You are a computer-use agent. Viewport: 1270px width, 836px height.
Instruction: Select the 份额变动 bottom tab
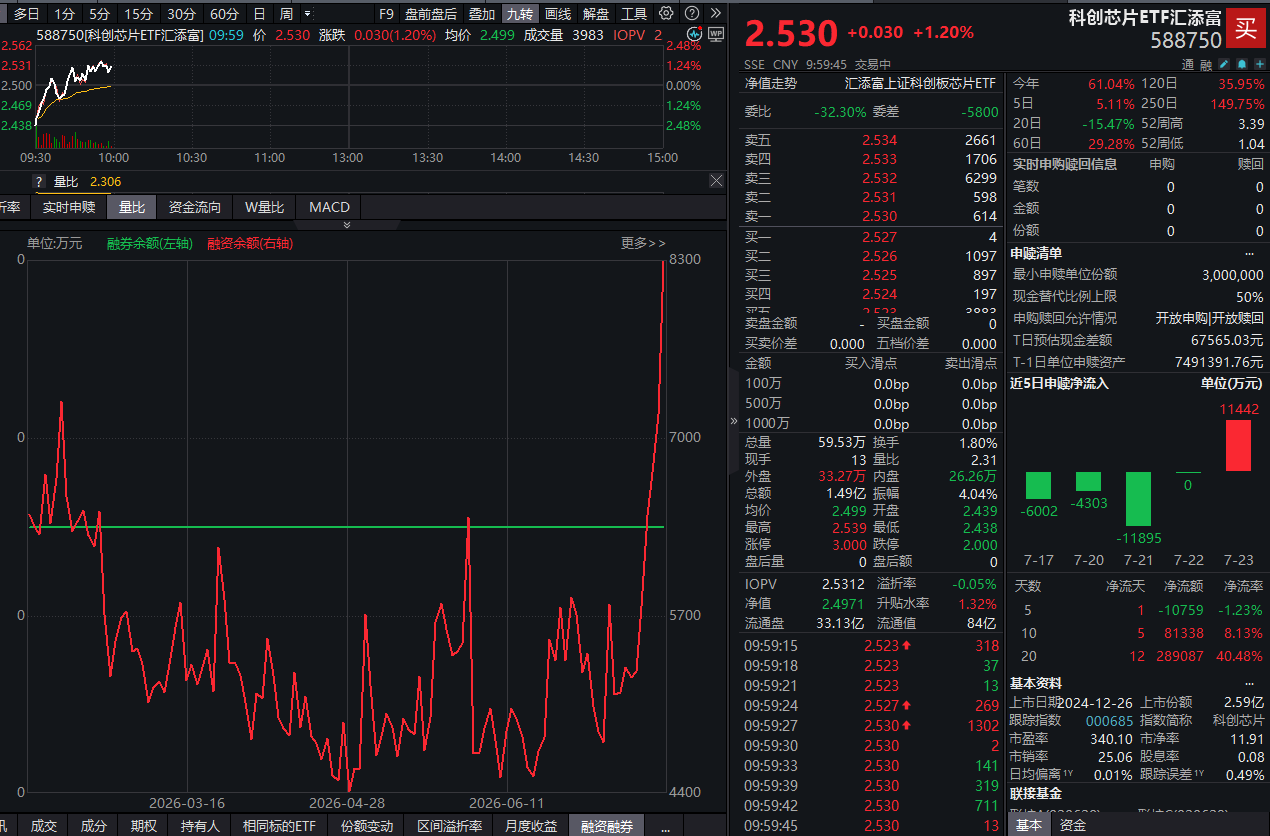[x=367, y=826]
